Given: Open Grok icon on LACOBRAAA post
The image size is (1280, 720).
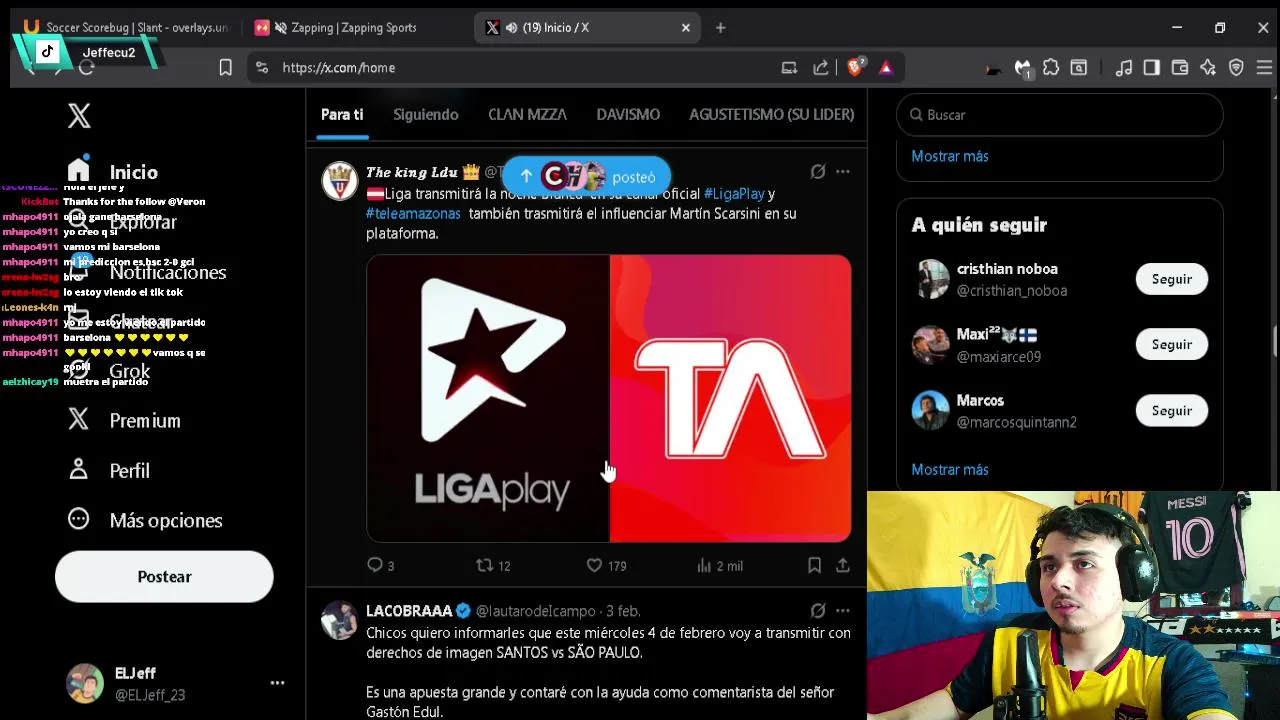Looking at the screenshot, I should [818, 610].
